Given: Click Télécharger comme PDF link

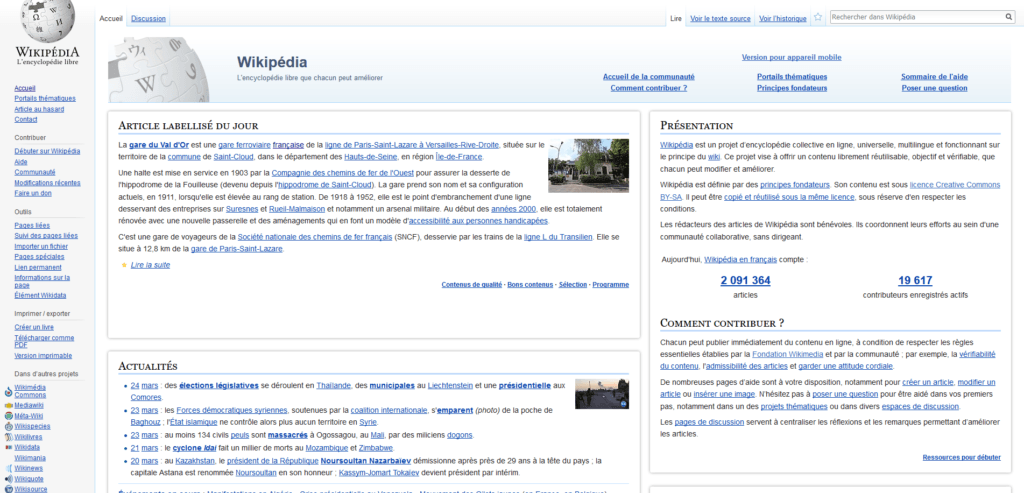Looking at the screenshot, I should [44, 341].
